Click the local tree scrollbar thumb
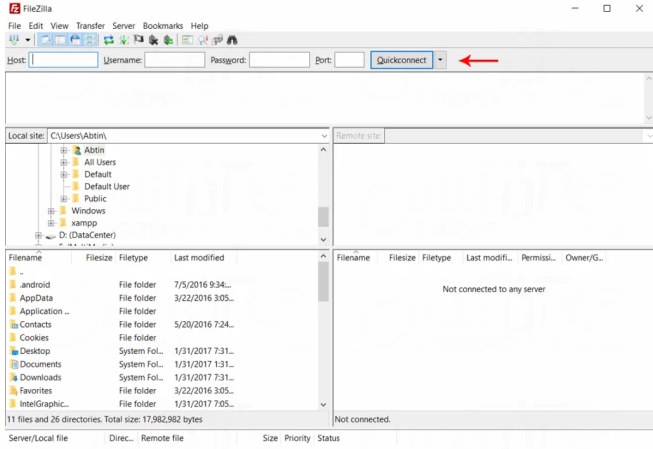The image size is (653, 449). point(324,217)
